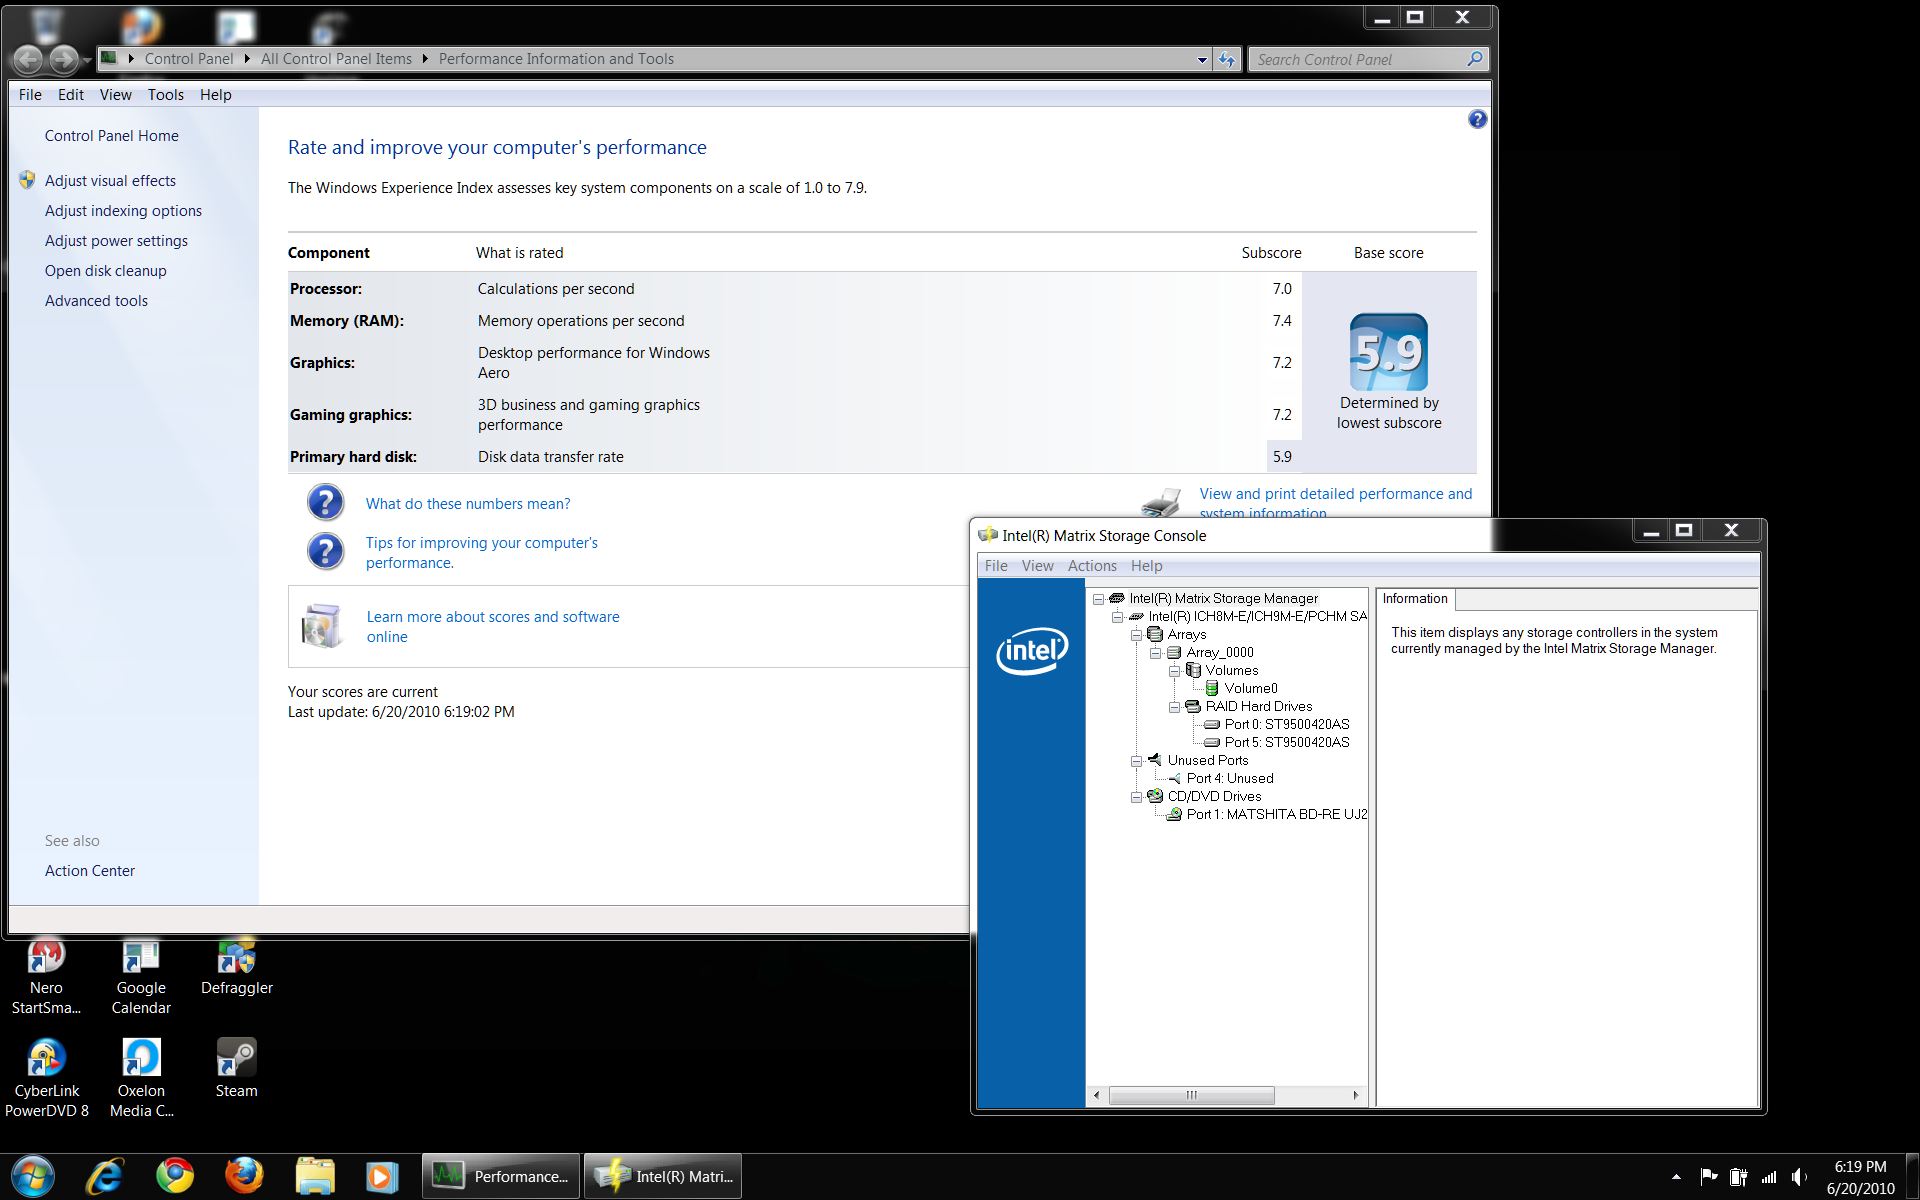Click the right scroll arrow in tree pane
Viewport: 1920px width, 1200px height.
tap(1356, 1095)
